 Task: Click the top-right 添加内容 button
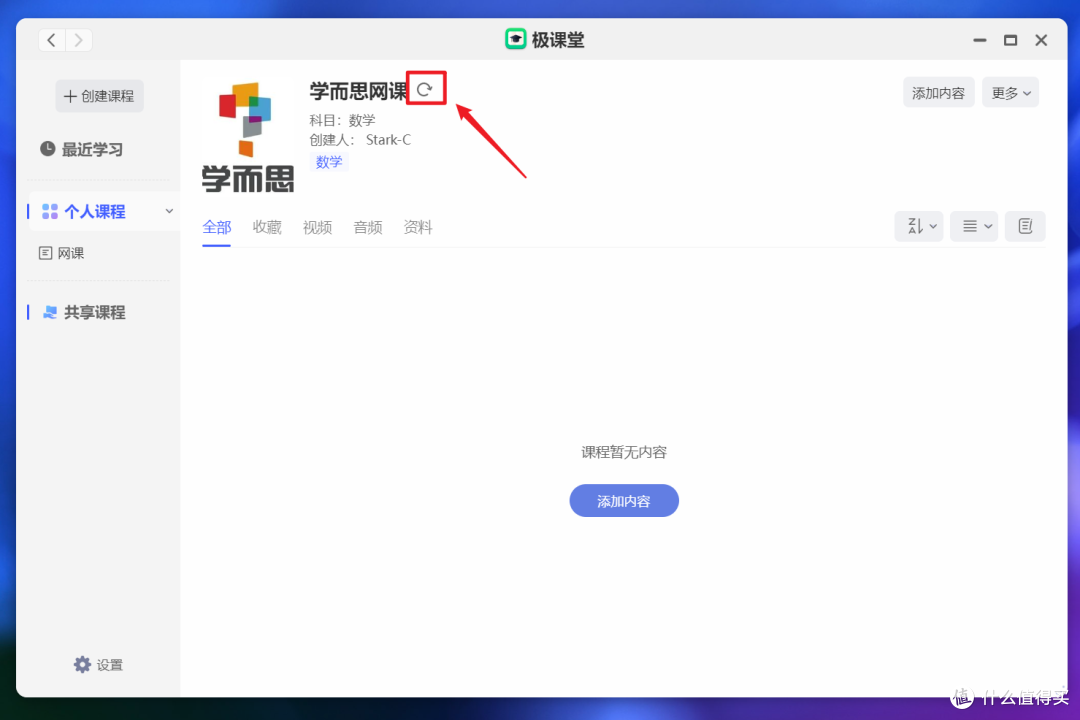(x=938, y=93)
